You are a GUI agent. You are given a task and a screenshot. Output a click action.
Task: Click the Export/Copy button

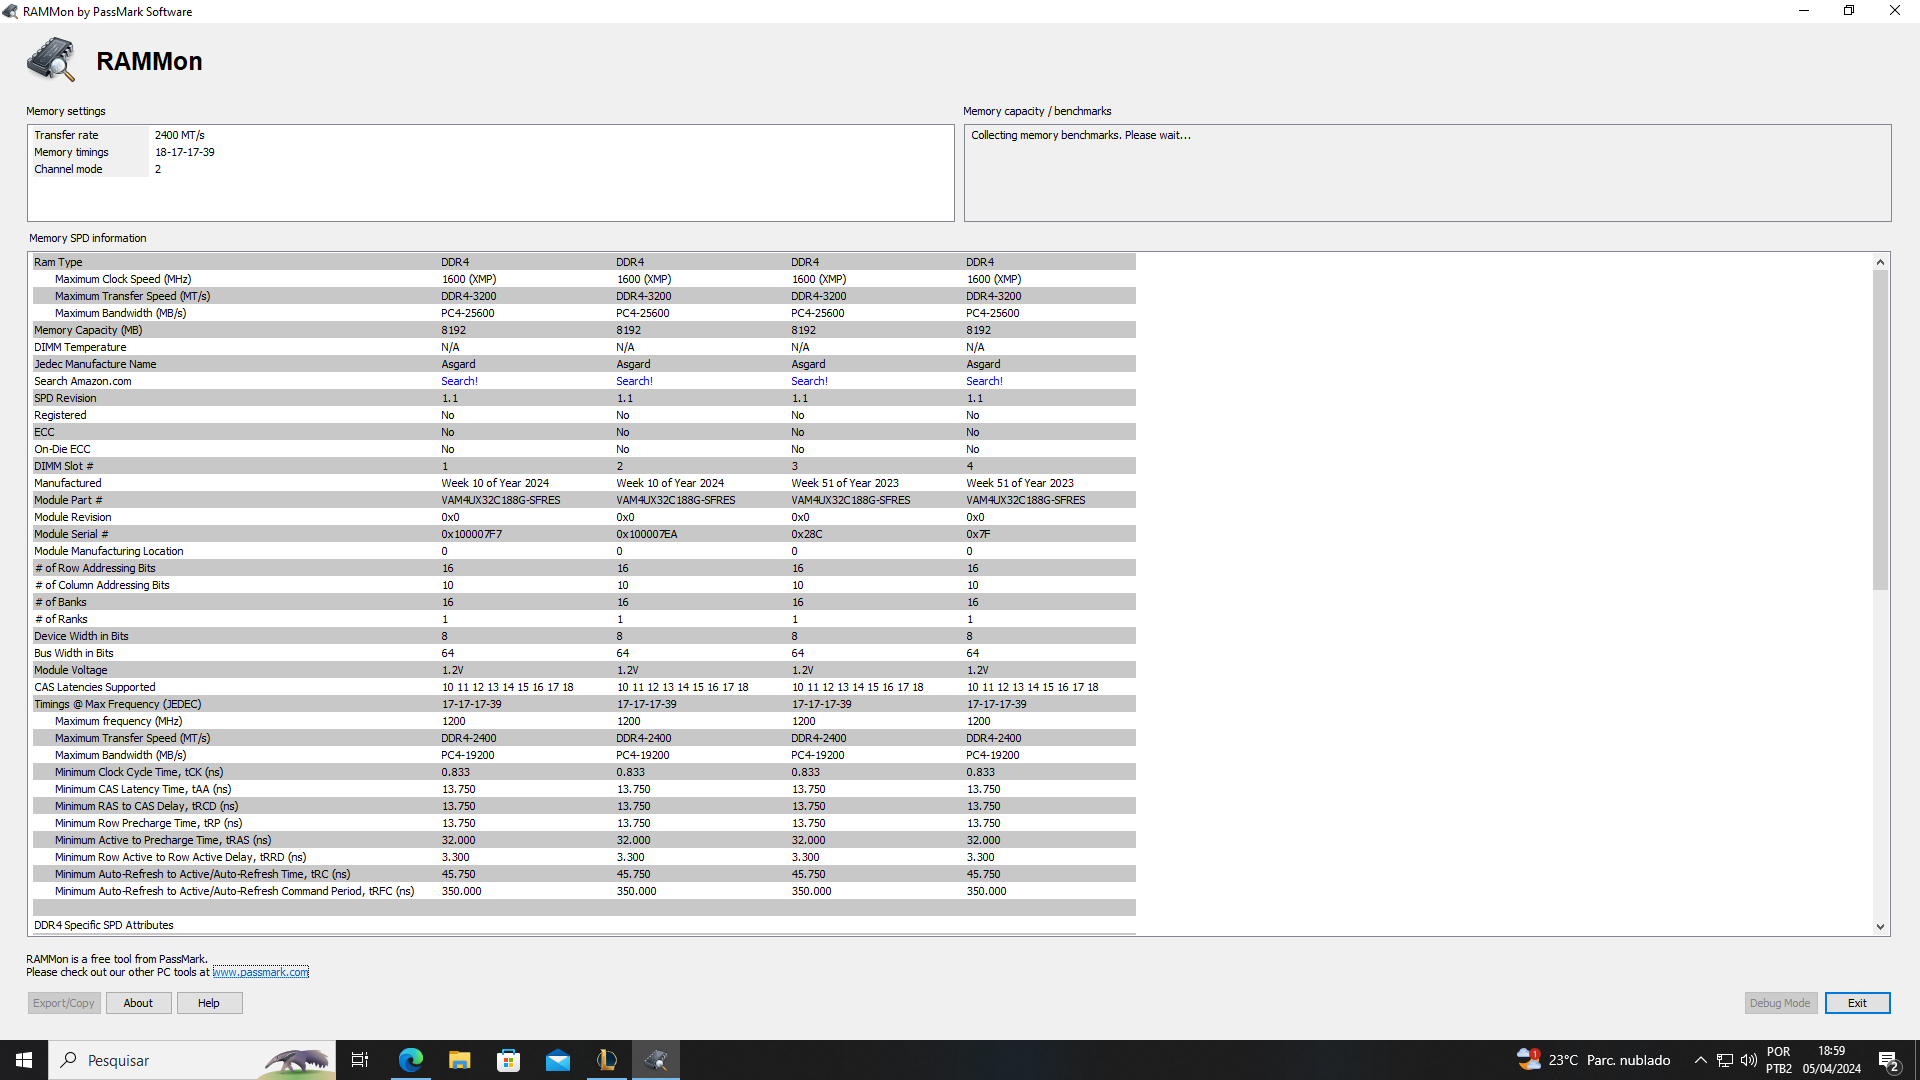coord(64,1003)
